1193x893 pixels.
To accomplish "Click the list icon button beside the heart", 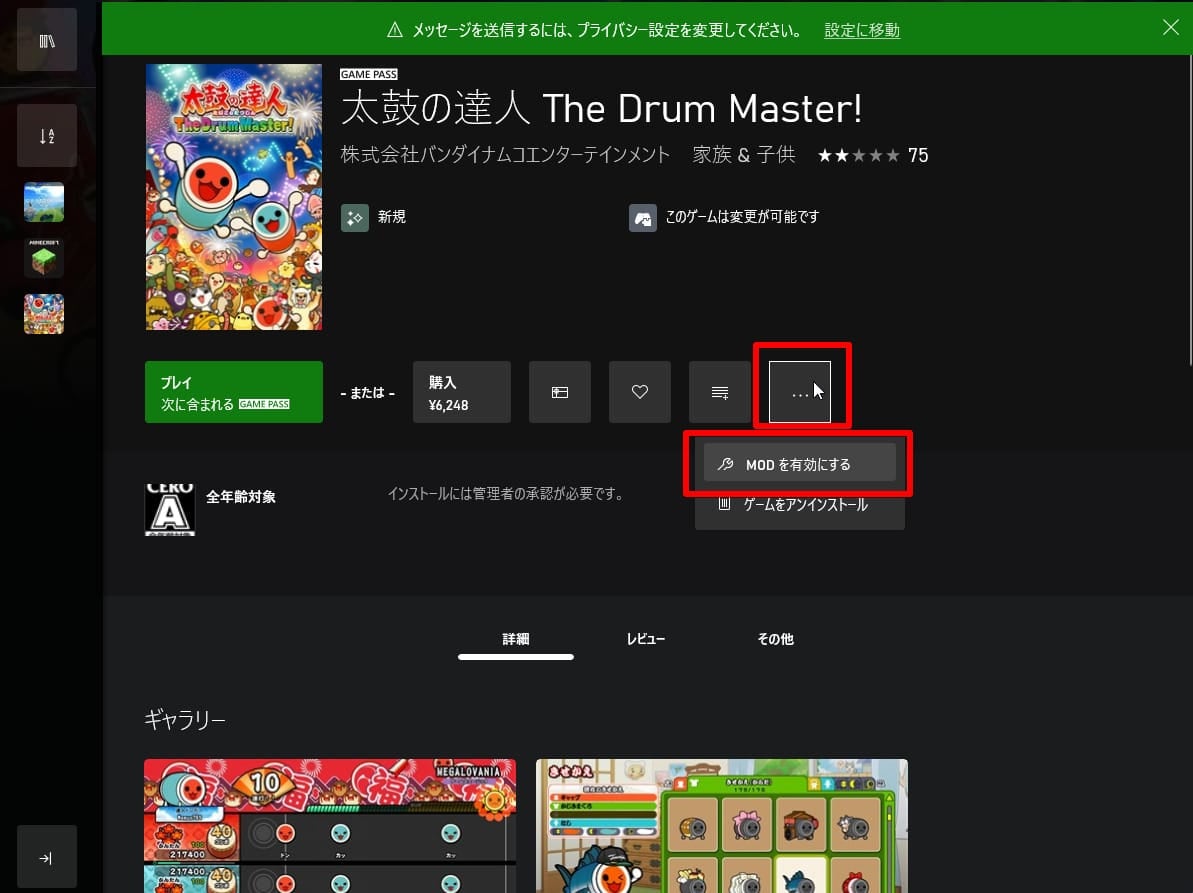I will (x=720, y=392).
